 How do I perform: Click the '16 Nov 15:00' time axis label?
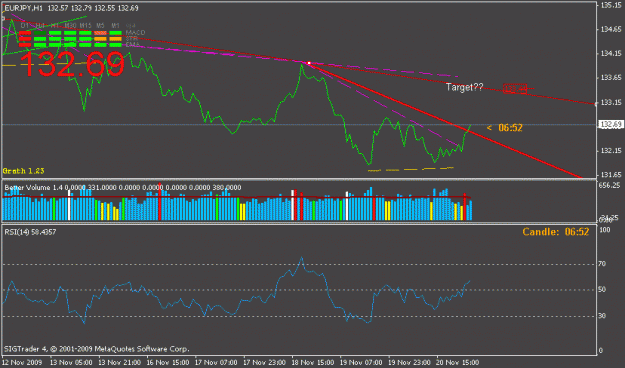click(167, 362)
